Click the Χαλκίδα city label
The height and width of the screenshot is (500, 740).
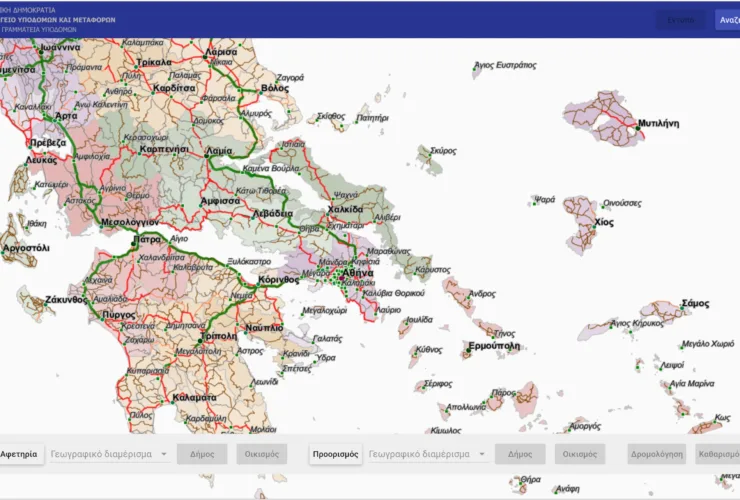pyautogui.click(x=345, y=209)
